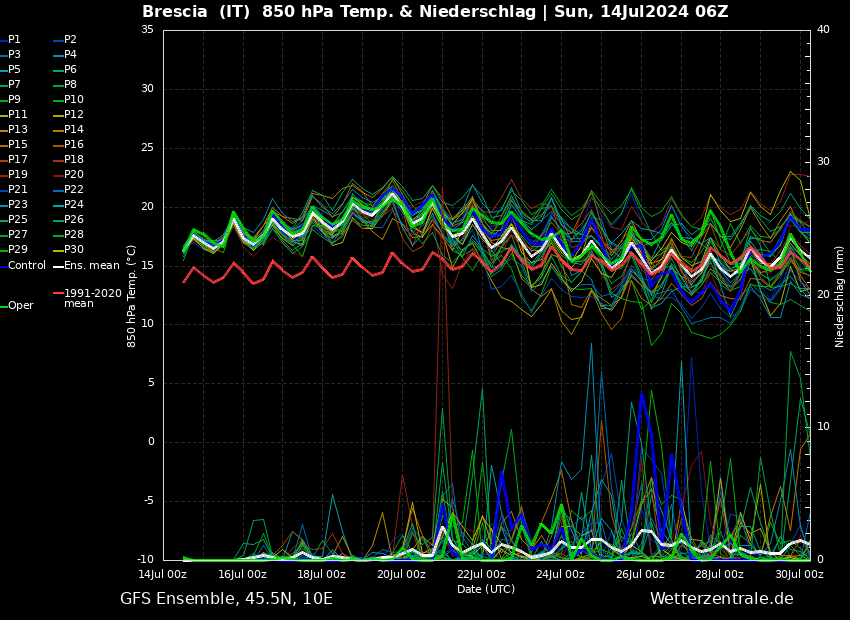850x620 pixels.
Task: Click the 28Jul 00z date tick
Action: click(x=719, y=574)
